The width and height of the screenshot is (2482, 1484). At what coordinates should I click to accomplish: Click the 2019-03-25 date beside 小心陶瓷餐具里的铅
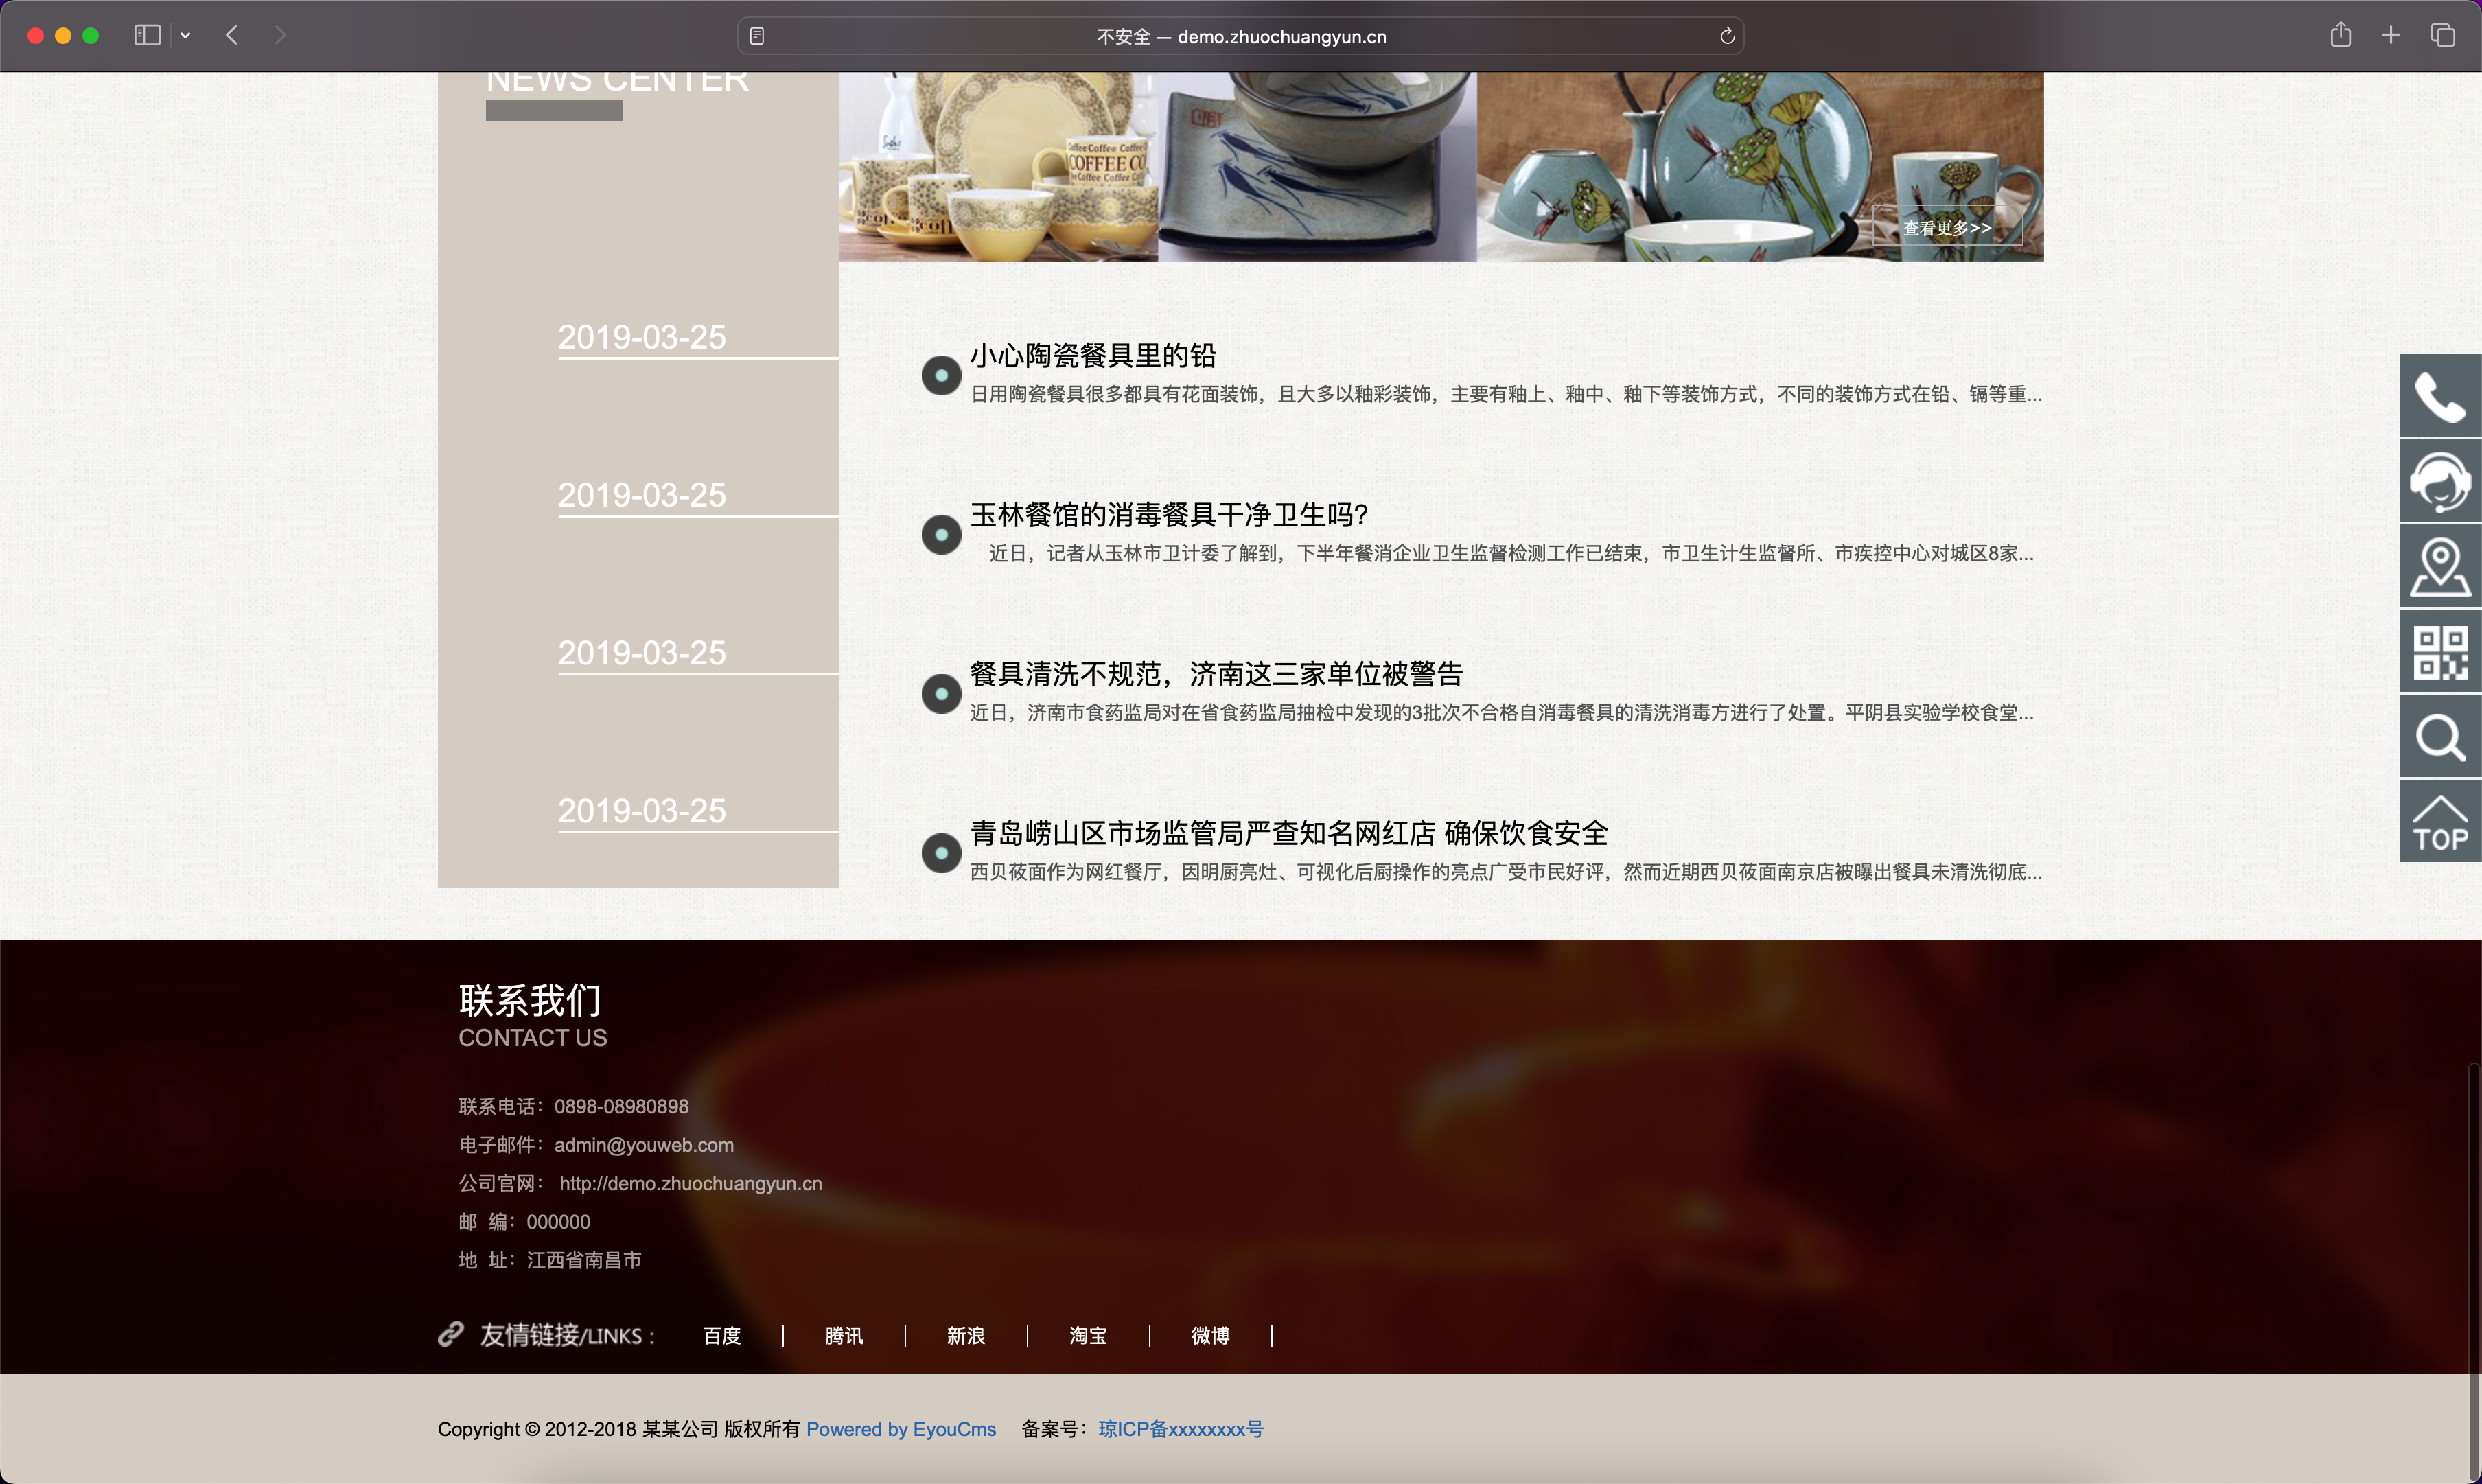642,337
